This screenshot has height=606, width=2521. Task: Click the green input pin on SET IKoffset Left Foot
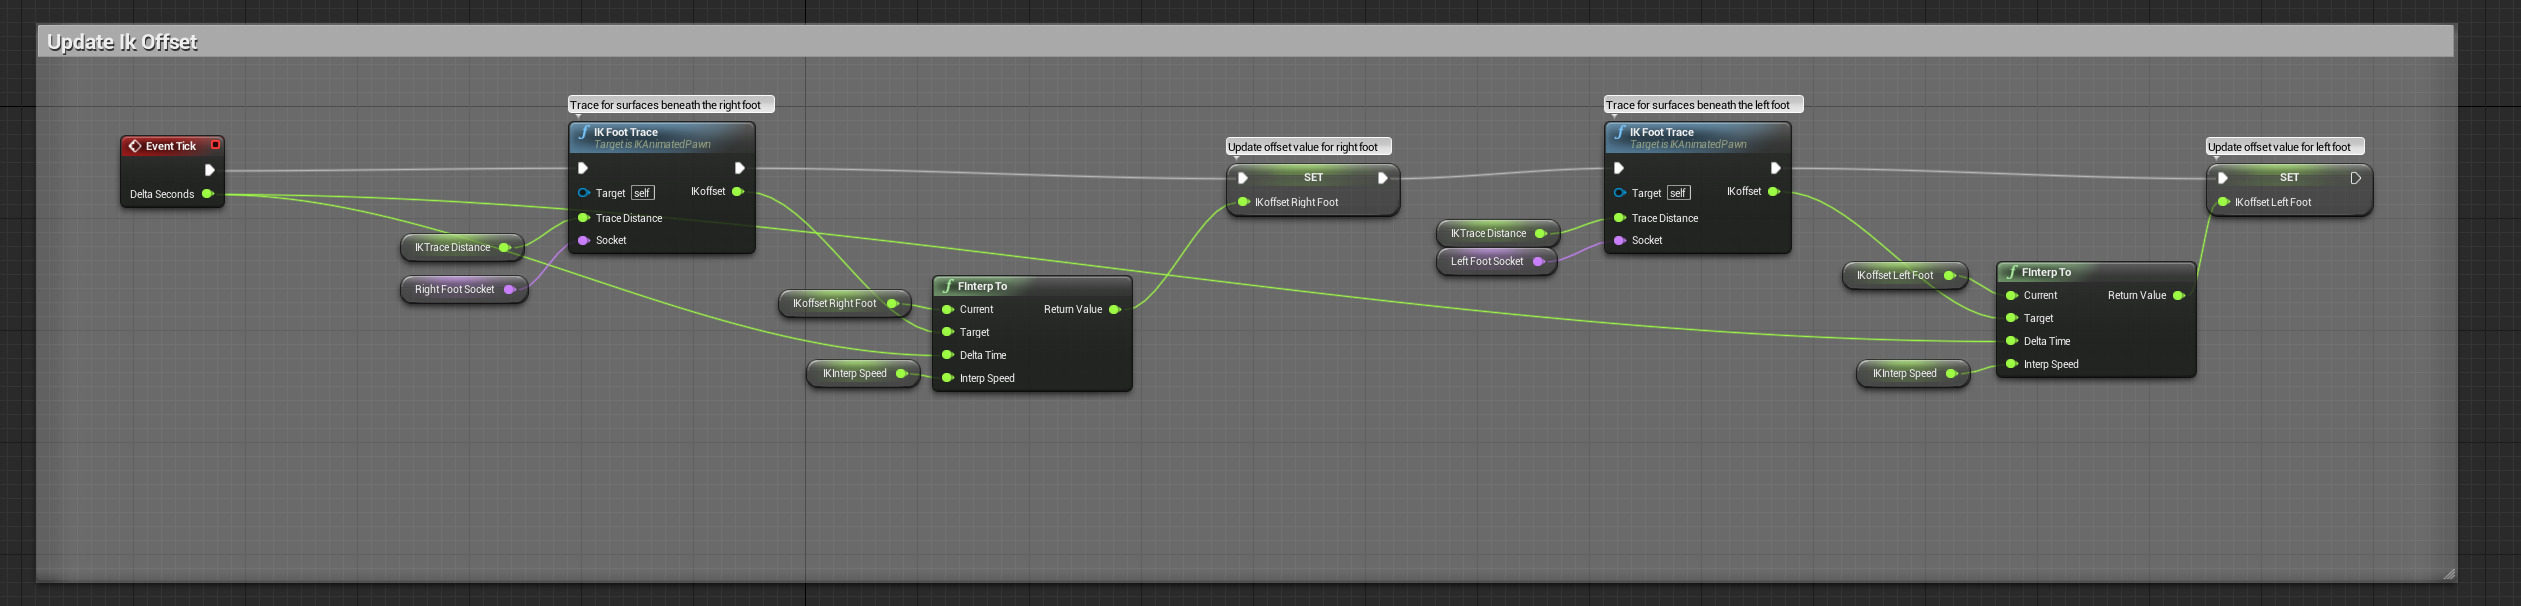coord(2223,202)
